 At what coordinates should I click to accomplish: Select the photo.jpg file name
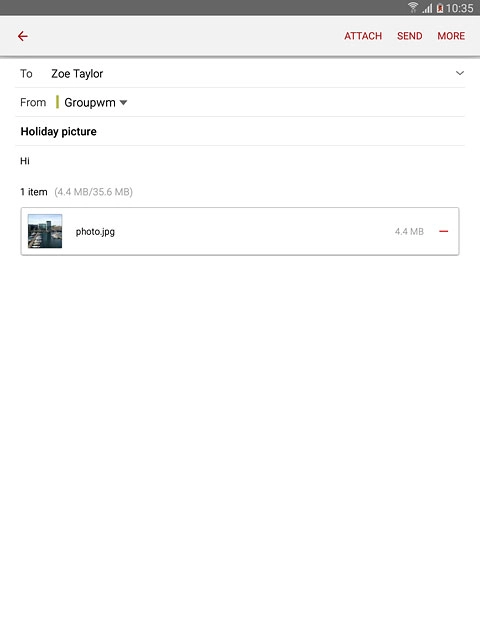click(x=95, y=231)
